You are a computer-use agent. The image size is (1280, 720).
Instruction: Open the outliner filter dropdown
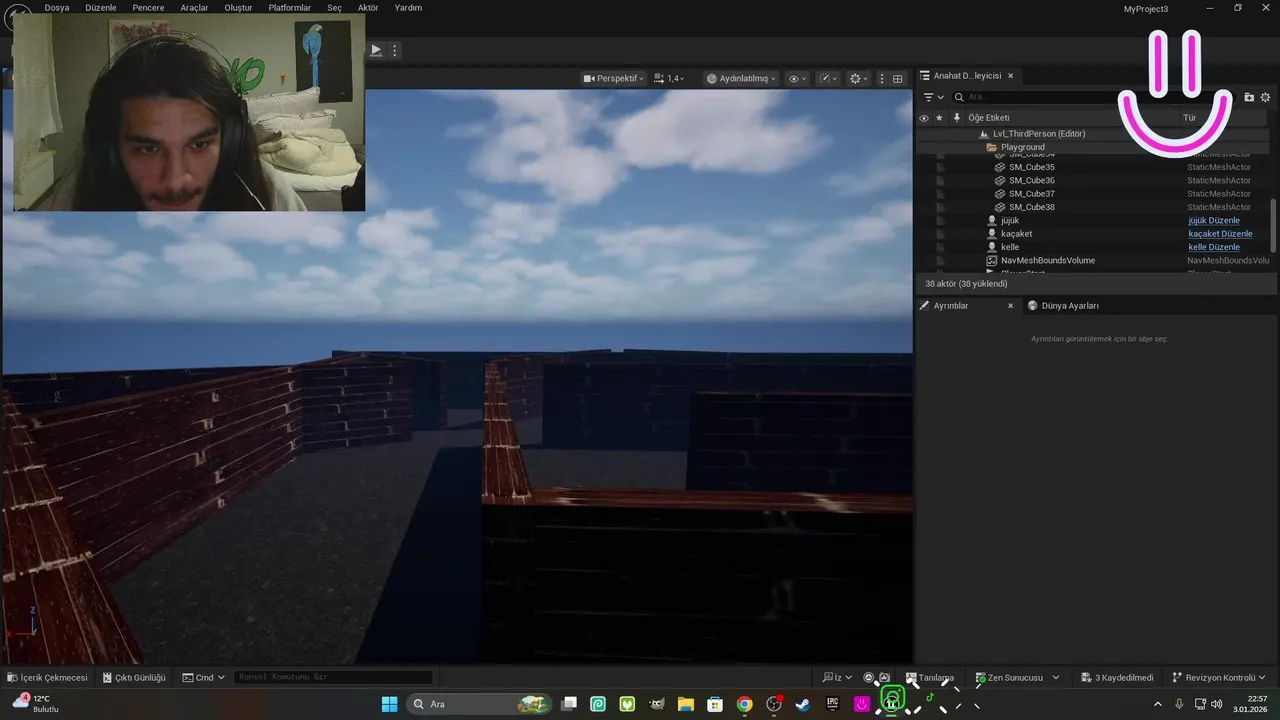pos(933,97)
